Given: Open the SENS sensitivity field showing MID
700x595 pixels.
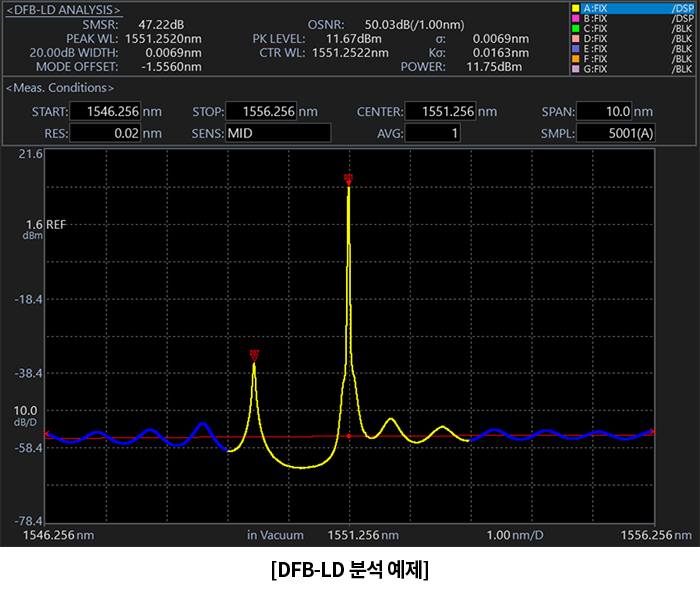Looking at the screenshot, I should click(278, 133).
